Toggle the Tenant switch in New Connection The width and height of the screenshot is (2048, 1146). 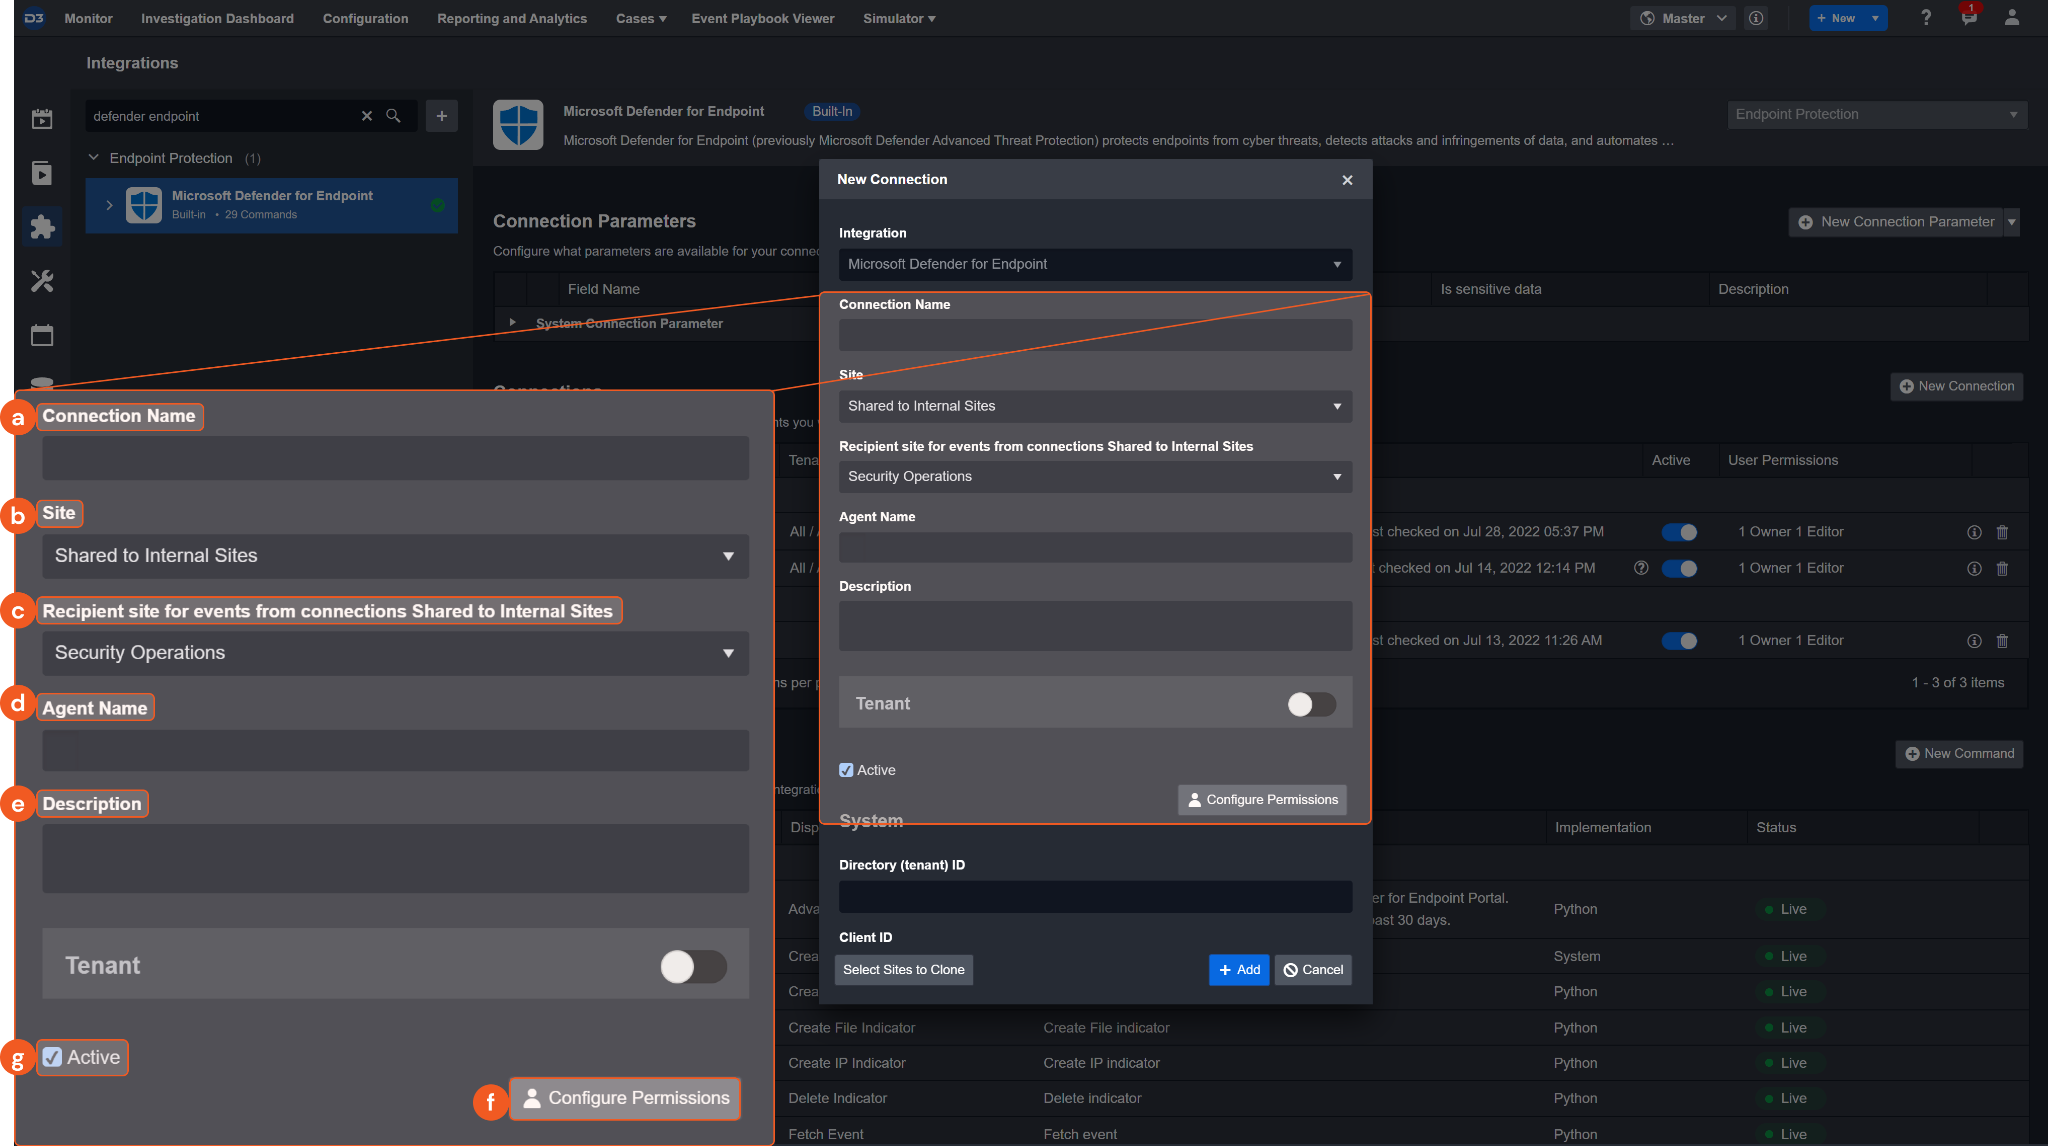tap(1311, 704)
